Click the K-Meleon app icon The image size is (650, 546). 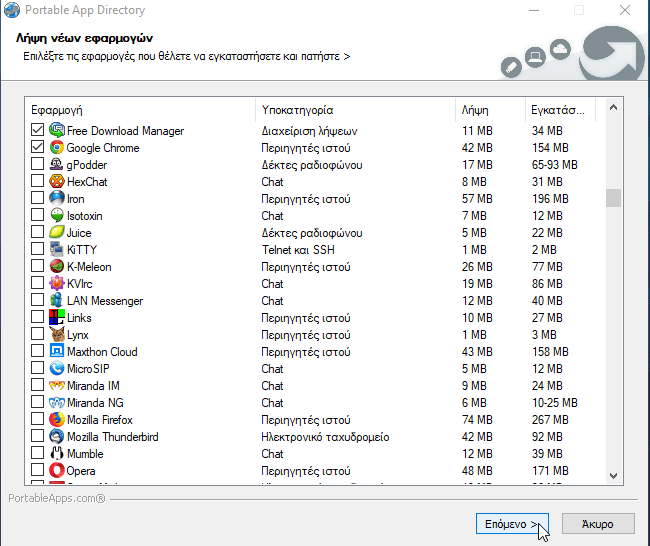(57, 267)
